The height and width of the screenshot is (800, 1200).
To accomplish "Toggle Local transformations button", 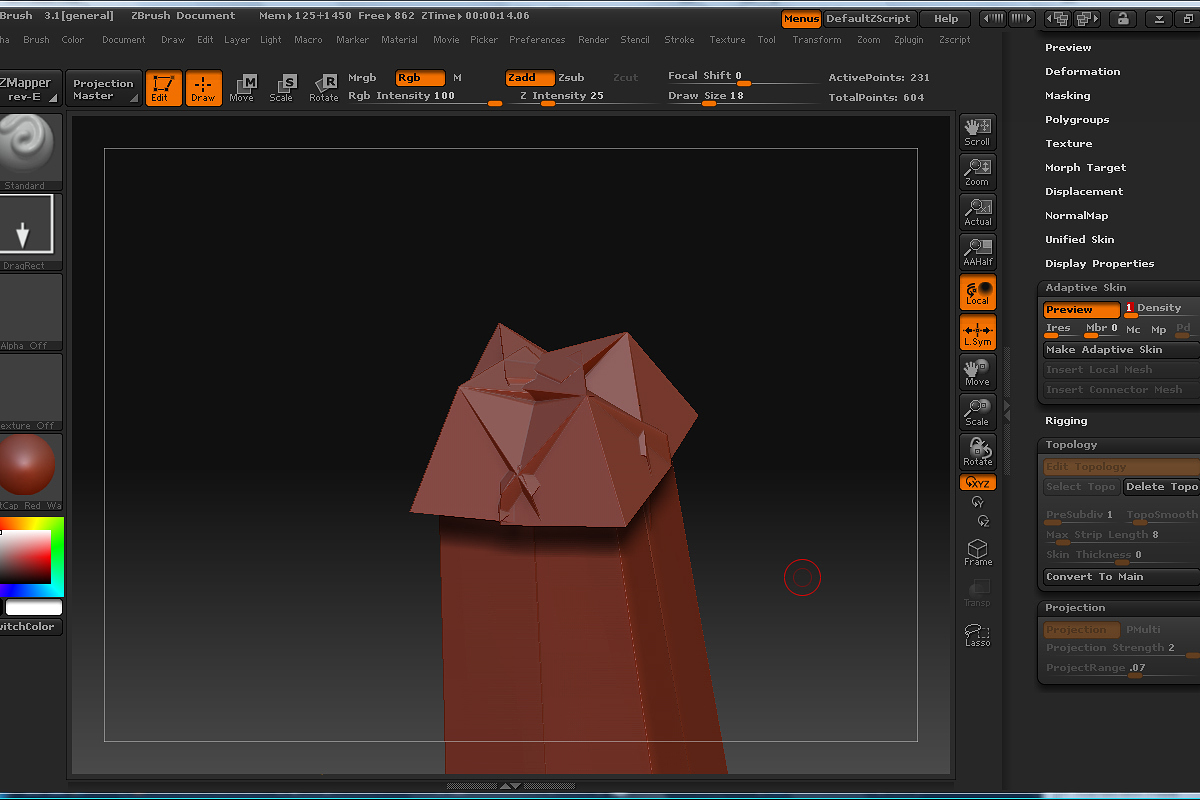I will click(x=977, y=292).
